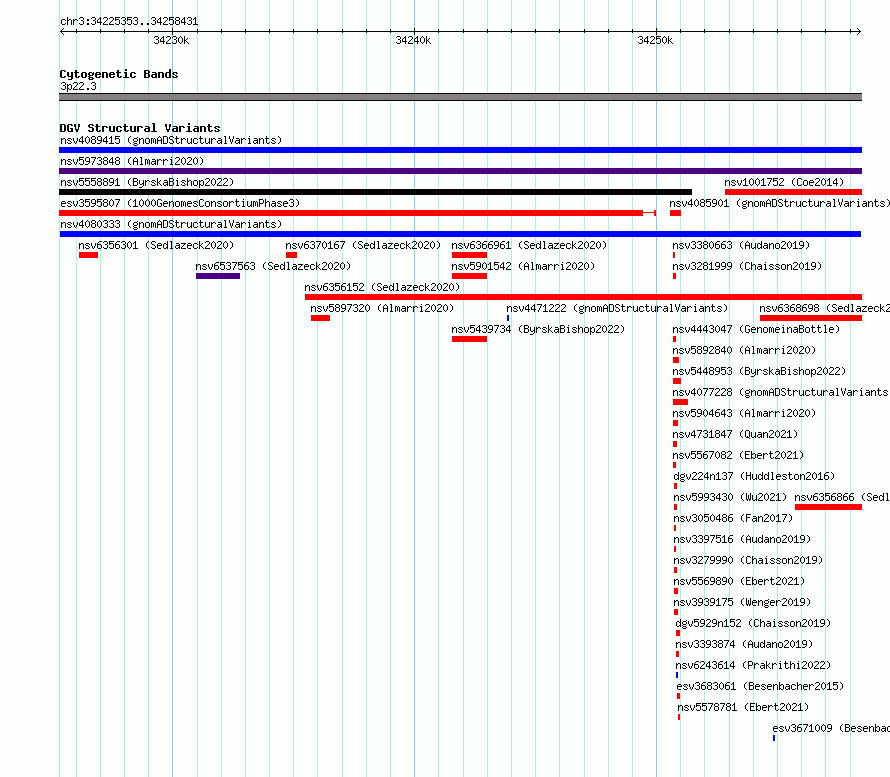Image resolution: width=890 pixels, height=777 pixels.
Task: Click the red bar under nsv6356866
Action: pyautogui.click(x=829, y=507)
